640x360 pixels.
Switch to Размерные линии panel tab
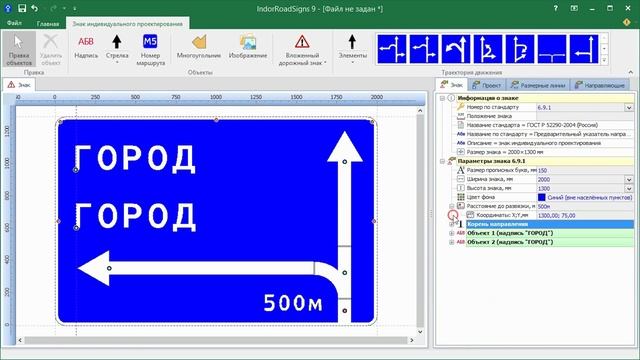[538, 85]
